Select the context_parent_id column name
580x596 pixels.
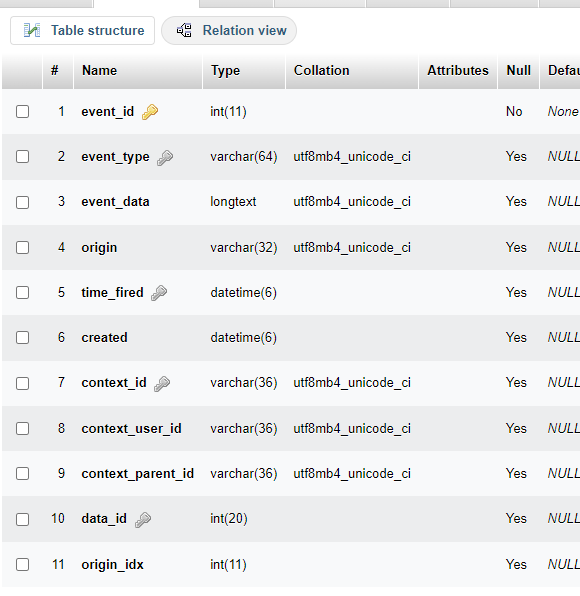[138, 474]
